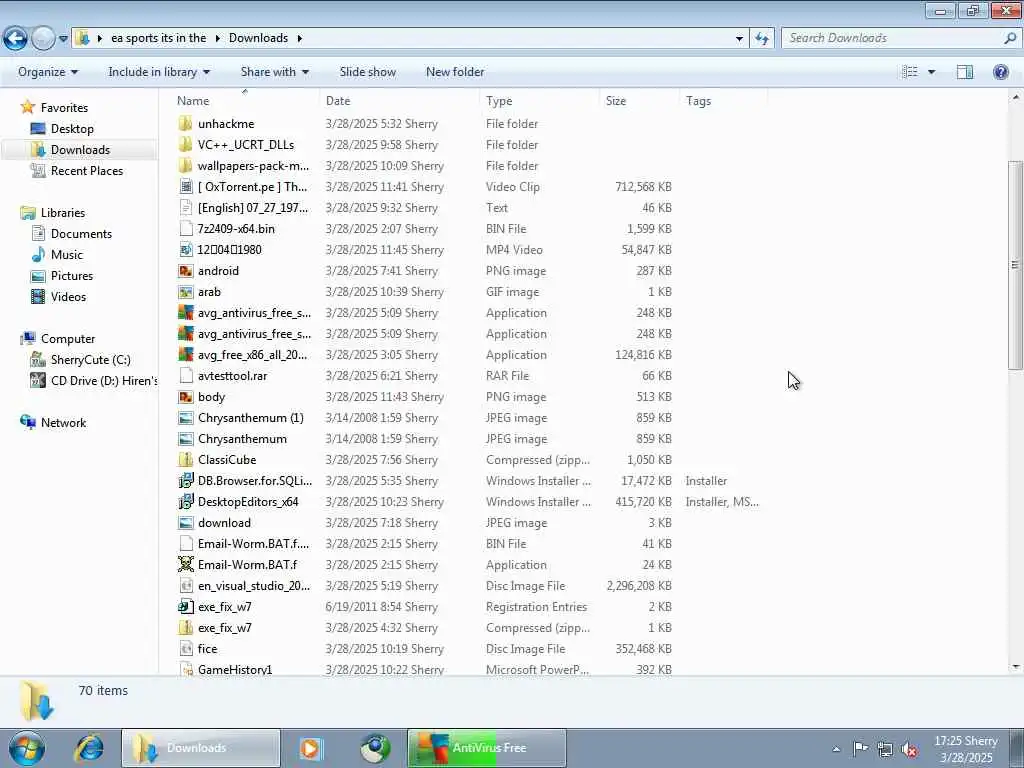1024x768 pixels.
Task: Select the OxTorrent.pe video clip icon
Action: (186, 187)
